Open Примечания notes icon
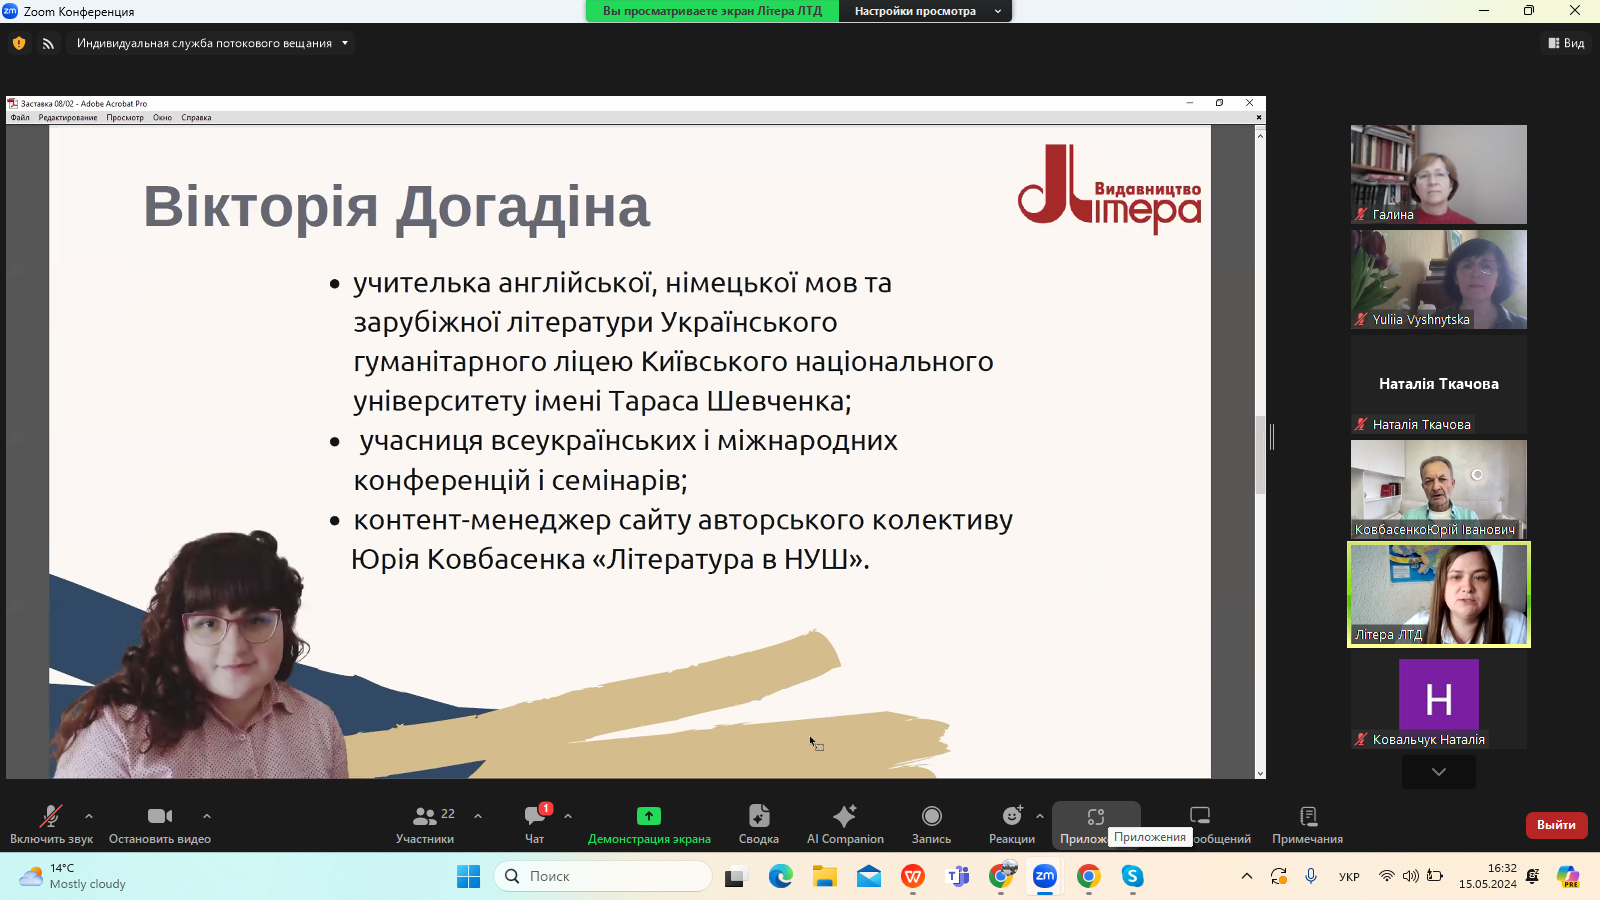The height and width of the screenshot is (900, 1600). click(1307, 824)
